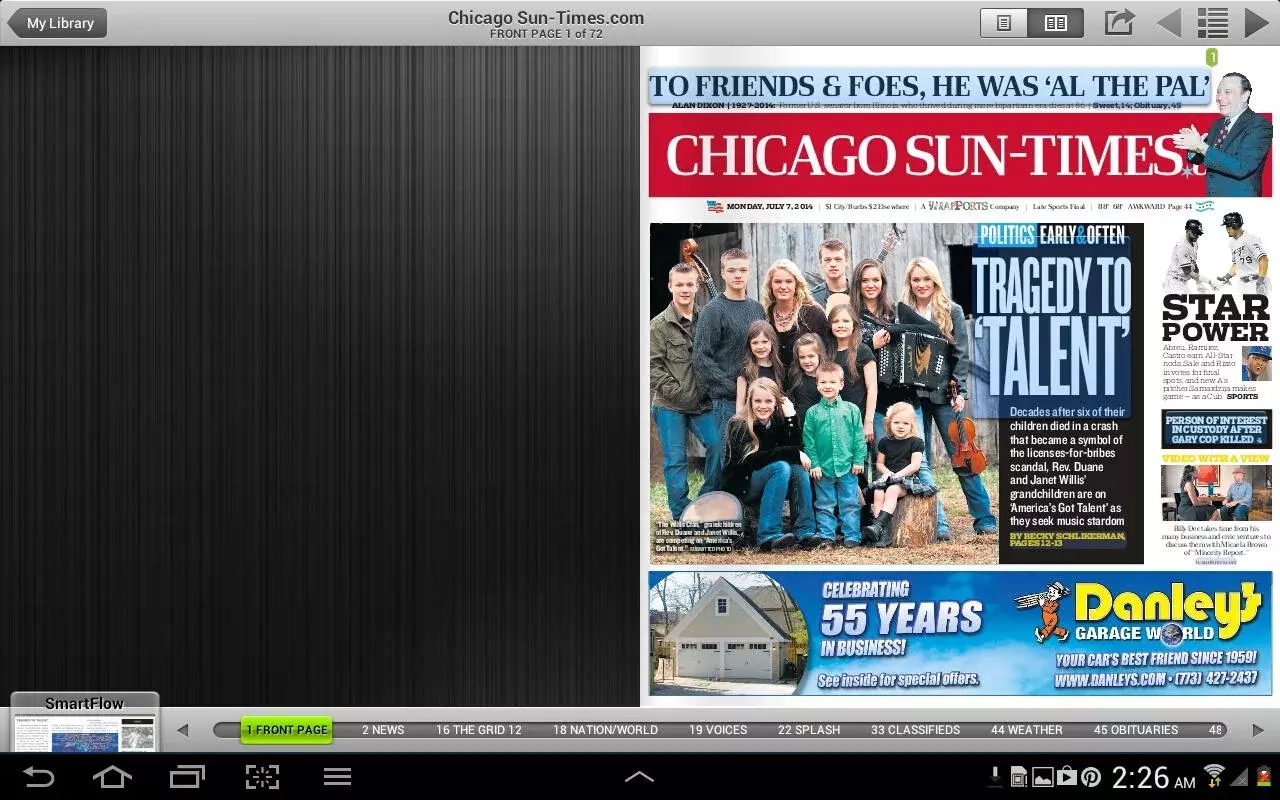Viewport: 1280px width, 800px height.
Task: Tap the green article marker 1
Action: point(1212,58)
